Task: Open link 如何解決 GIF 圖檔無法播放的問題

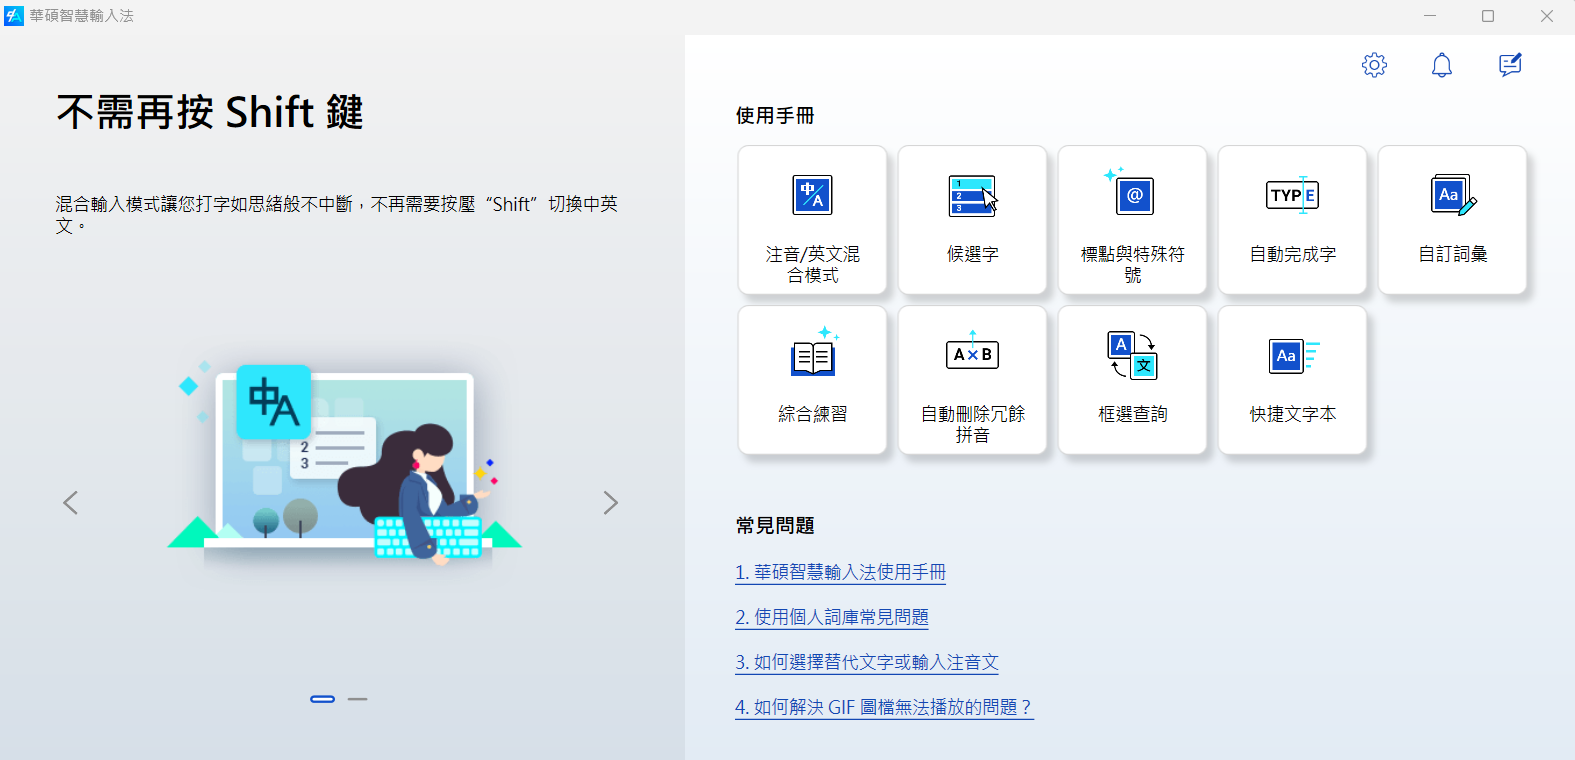Action: pyautogui.click(x=884, y=707)
